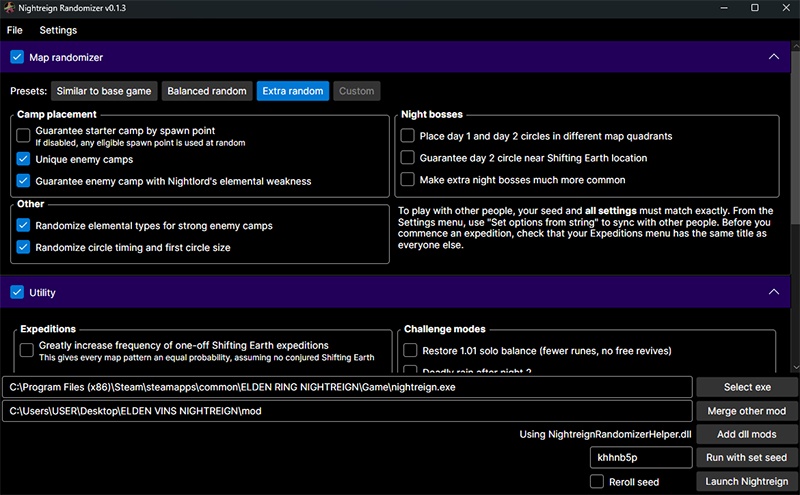This screenshot has width=800, height=495.
Task: Click the scrollbar up arrow
Action: 795,46
